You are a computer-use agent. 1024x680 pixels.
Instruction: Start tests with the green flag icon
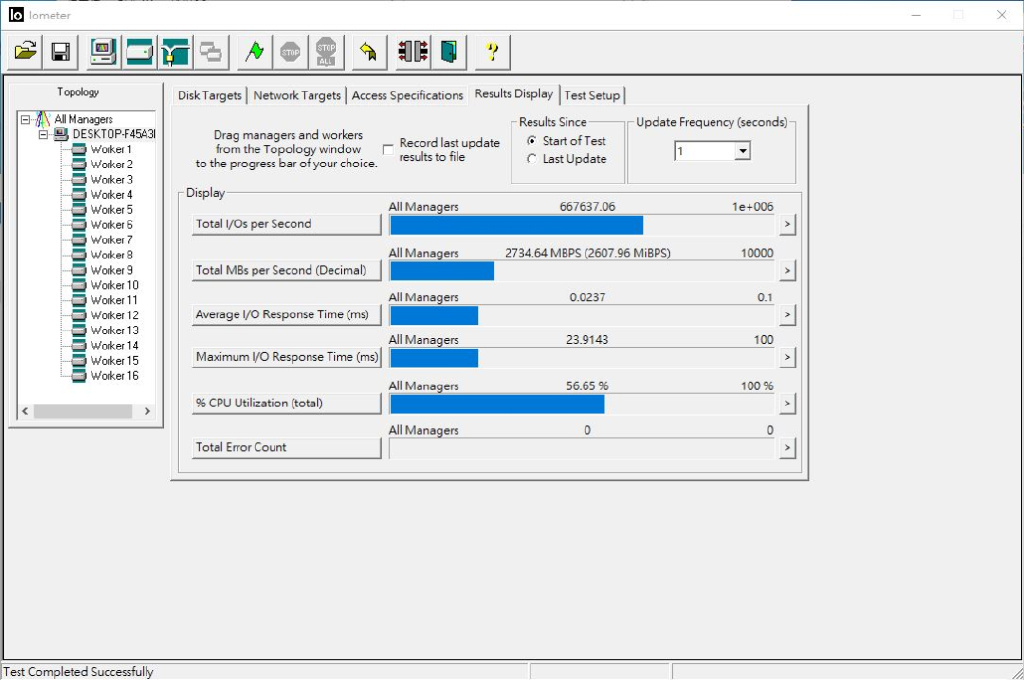pyautogui.click(x=255, y=51)
